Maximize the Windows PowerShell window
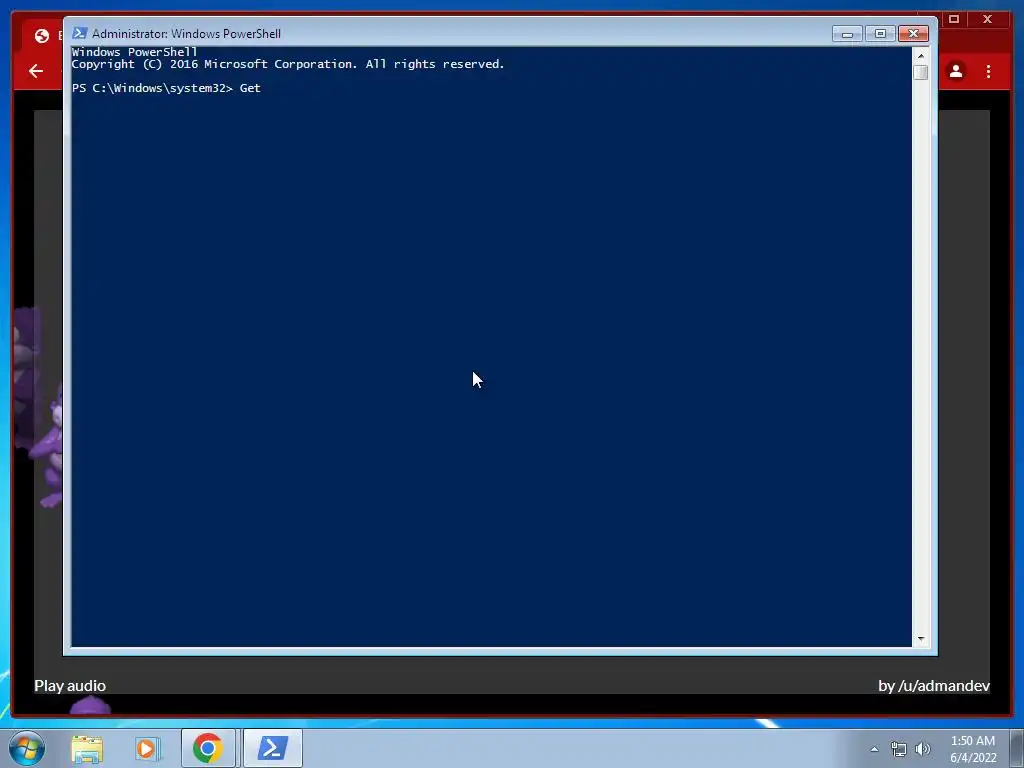1024x768 pixels. pyautogui.click(x=880, y=34)
